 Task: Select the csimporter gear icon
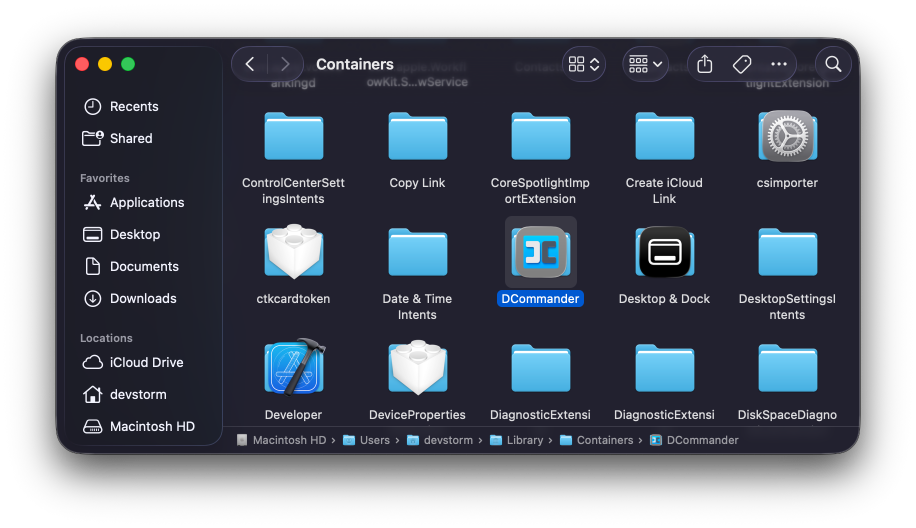click(x=787, y=136)
